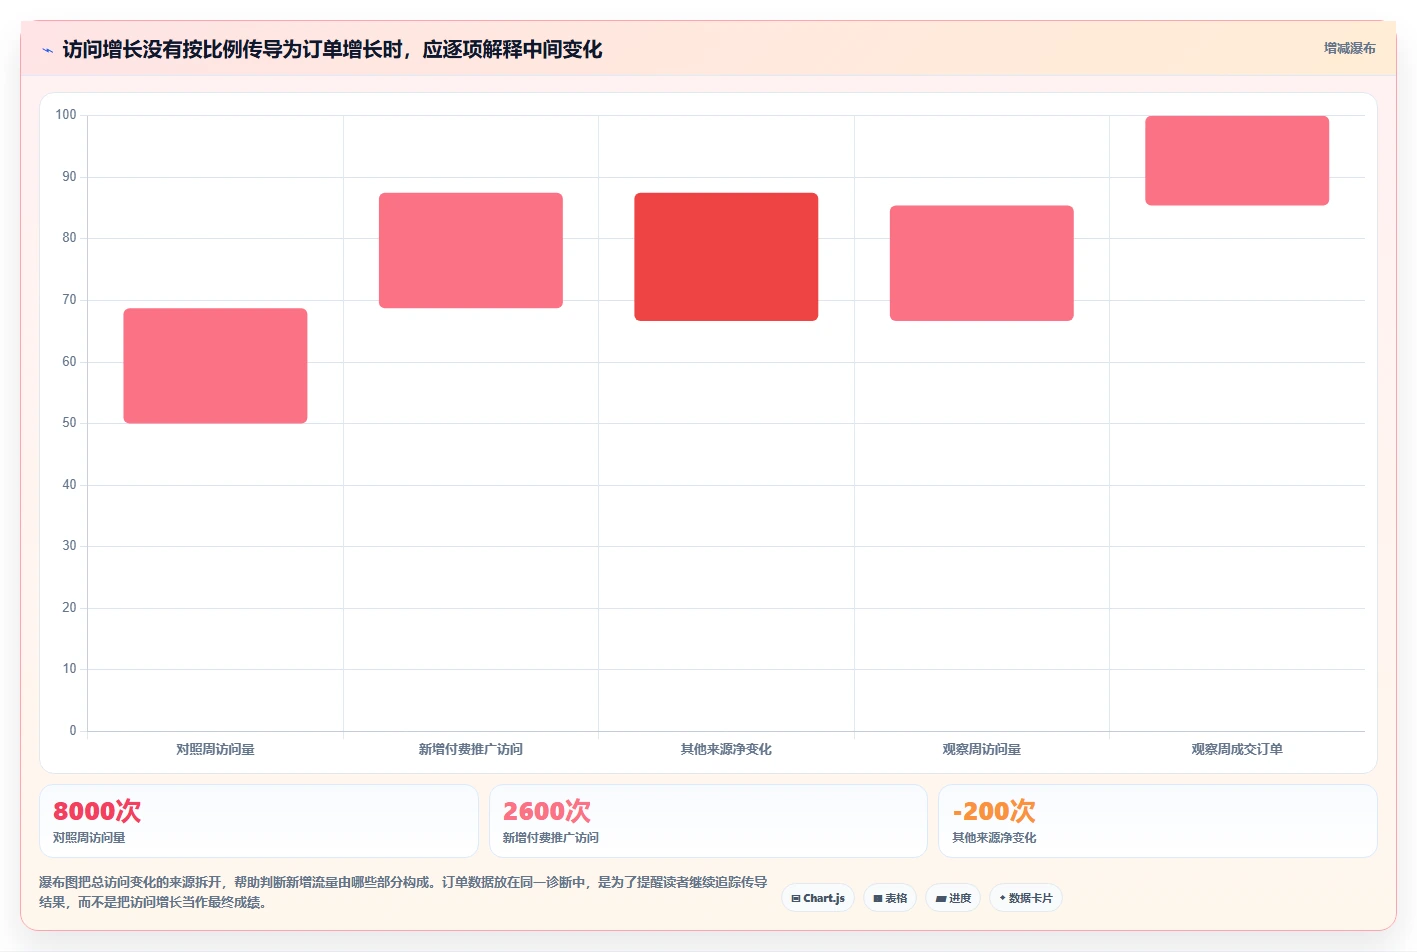The height and width of the screenshot is (952, 1417).
Task: Select the 对照周访问量 bar in chart
Action: pos(215,366)
